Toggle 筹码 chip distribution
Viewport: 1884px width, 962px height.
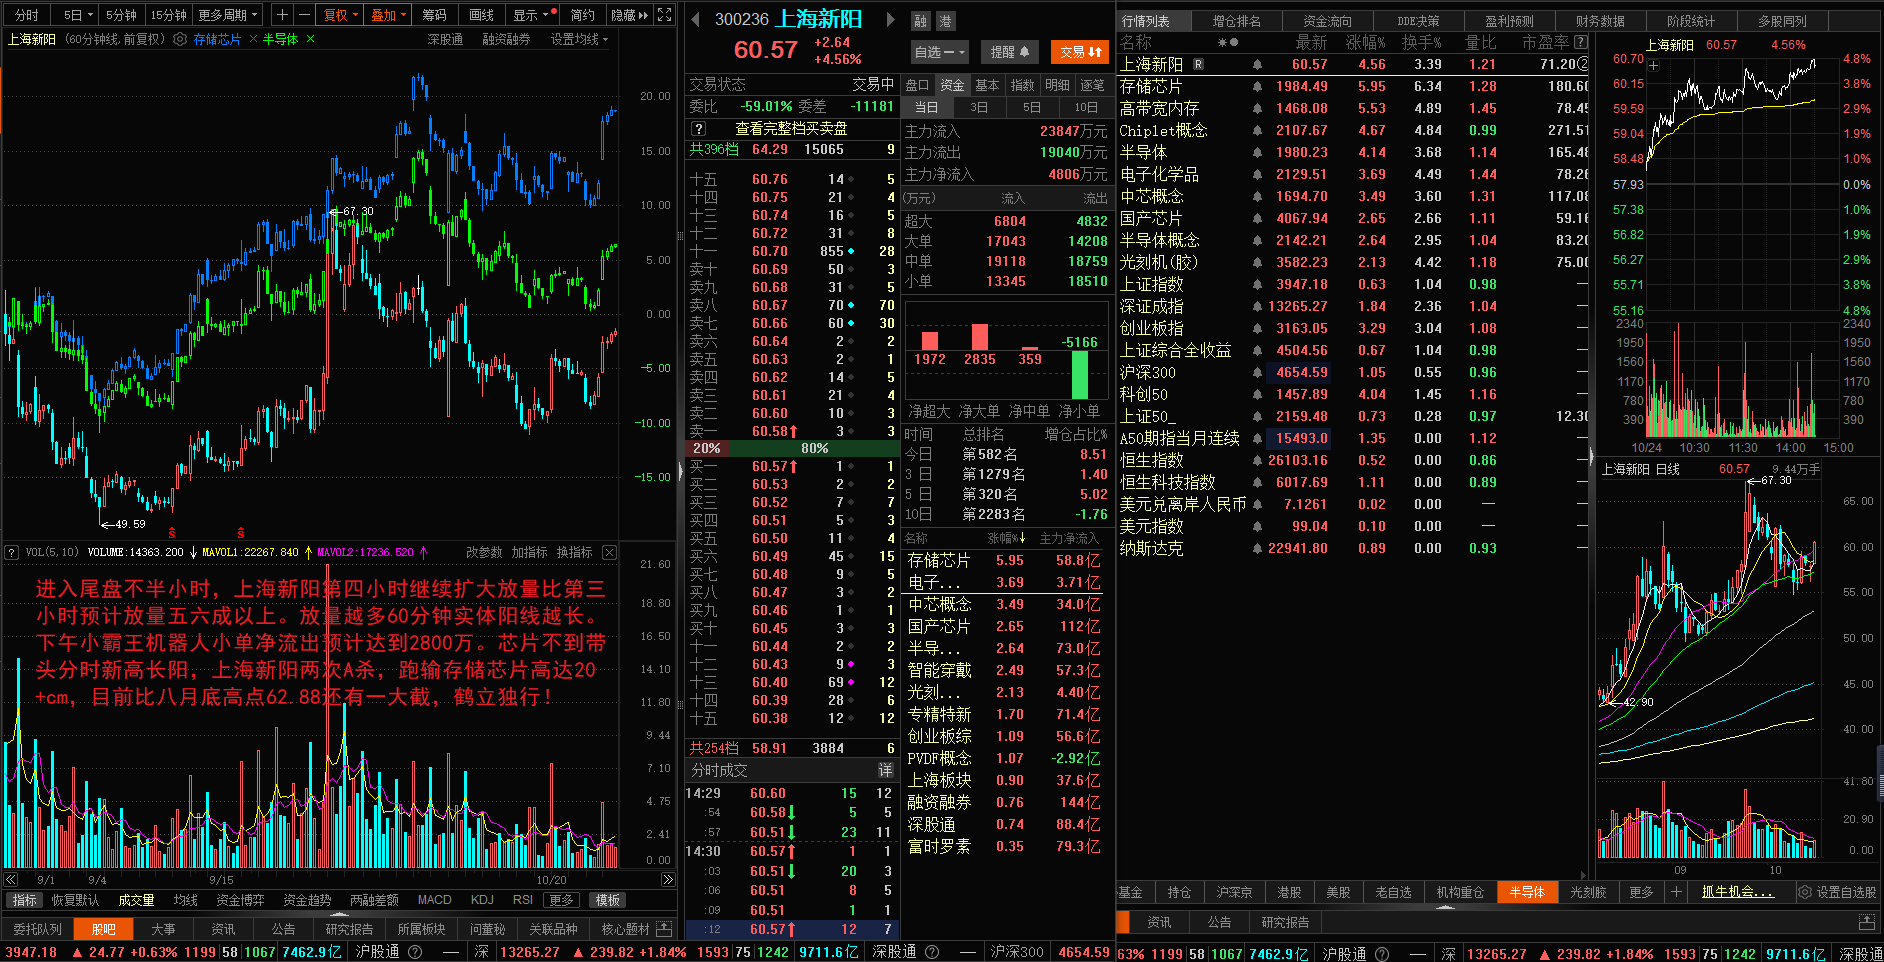[x=434, y=15]
